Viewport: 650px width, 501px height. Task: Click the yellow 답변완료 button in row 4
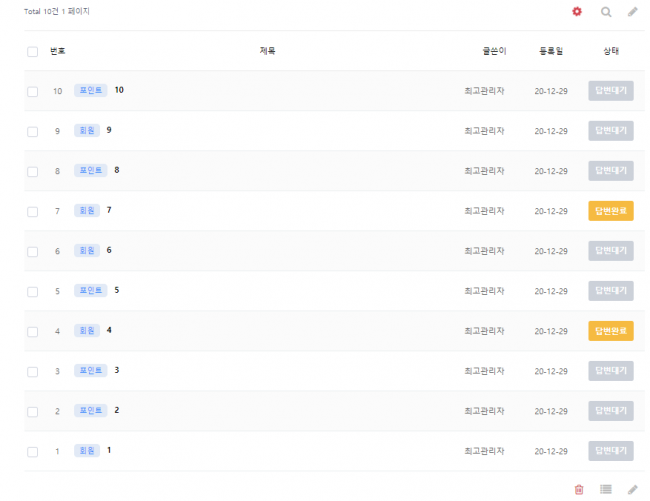tap(611, 331)
